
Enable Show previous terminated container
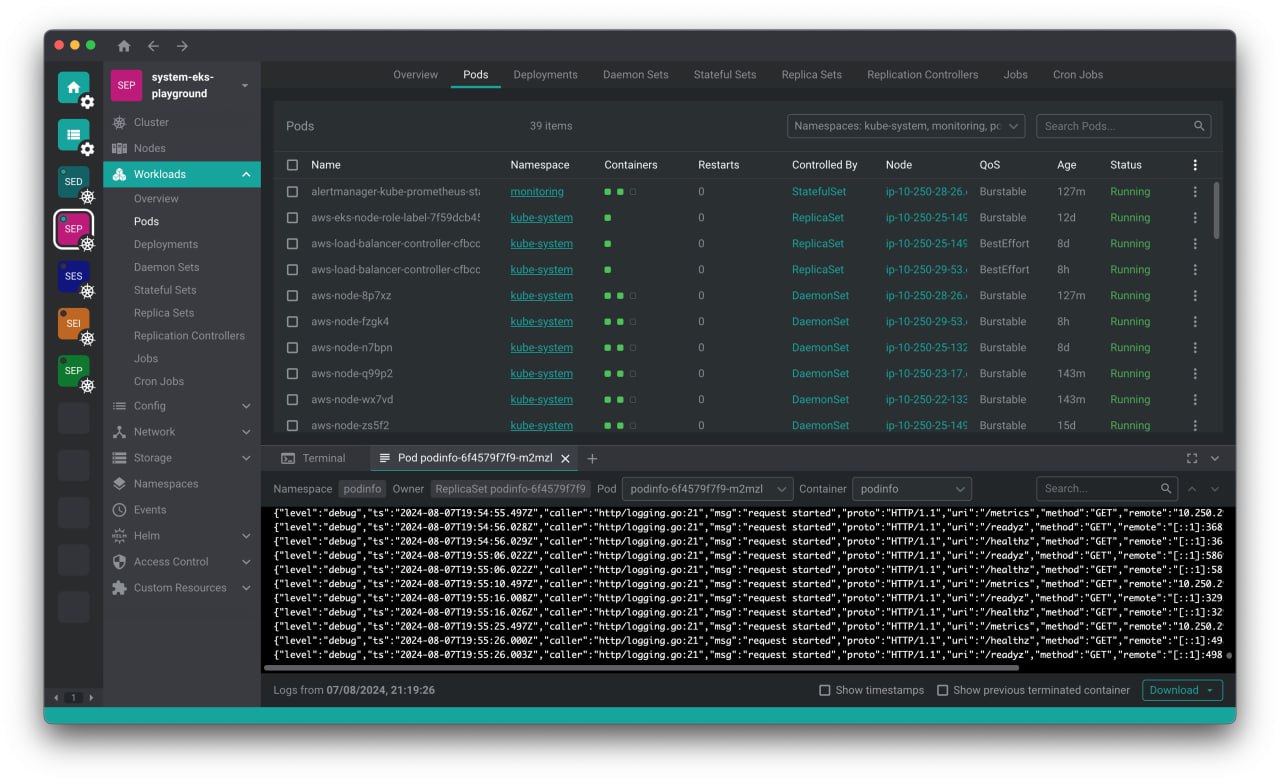(942, 690)
